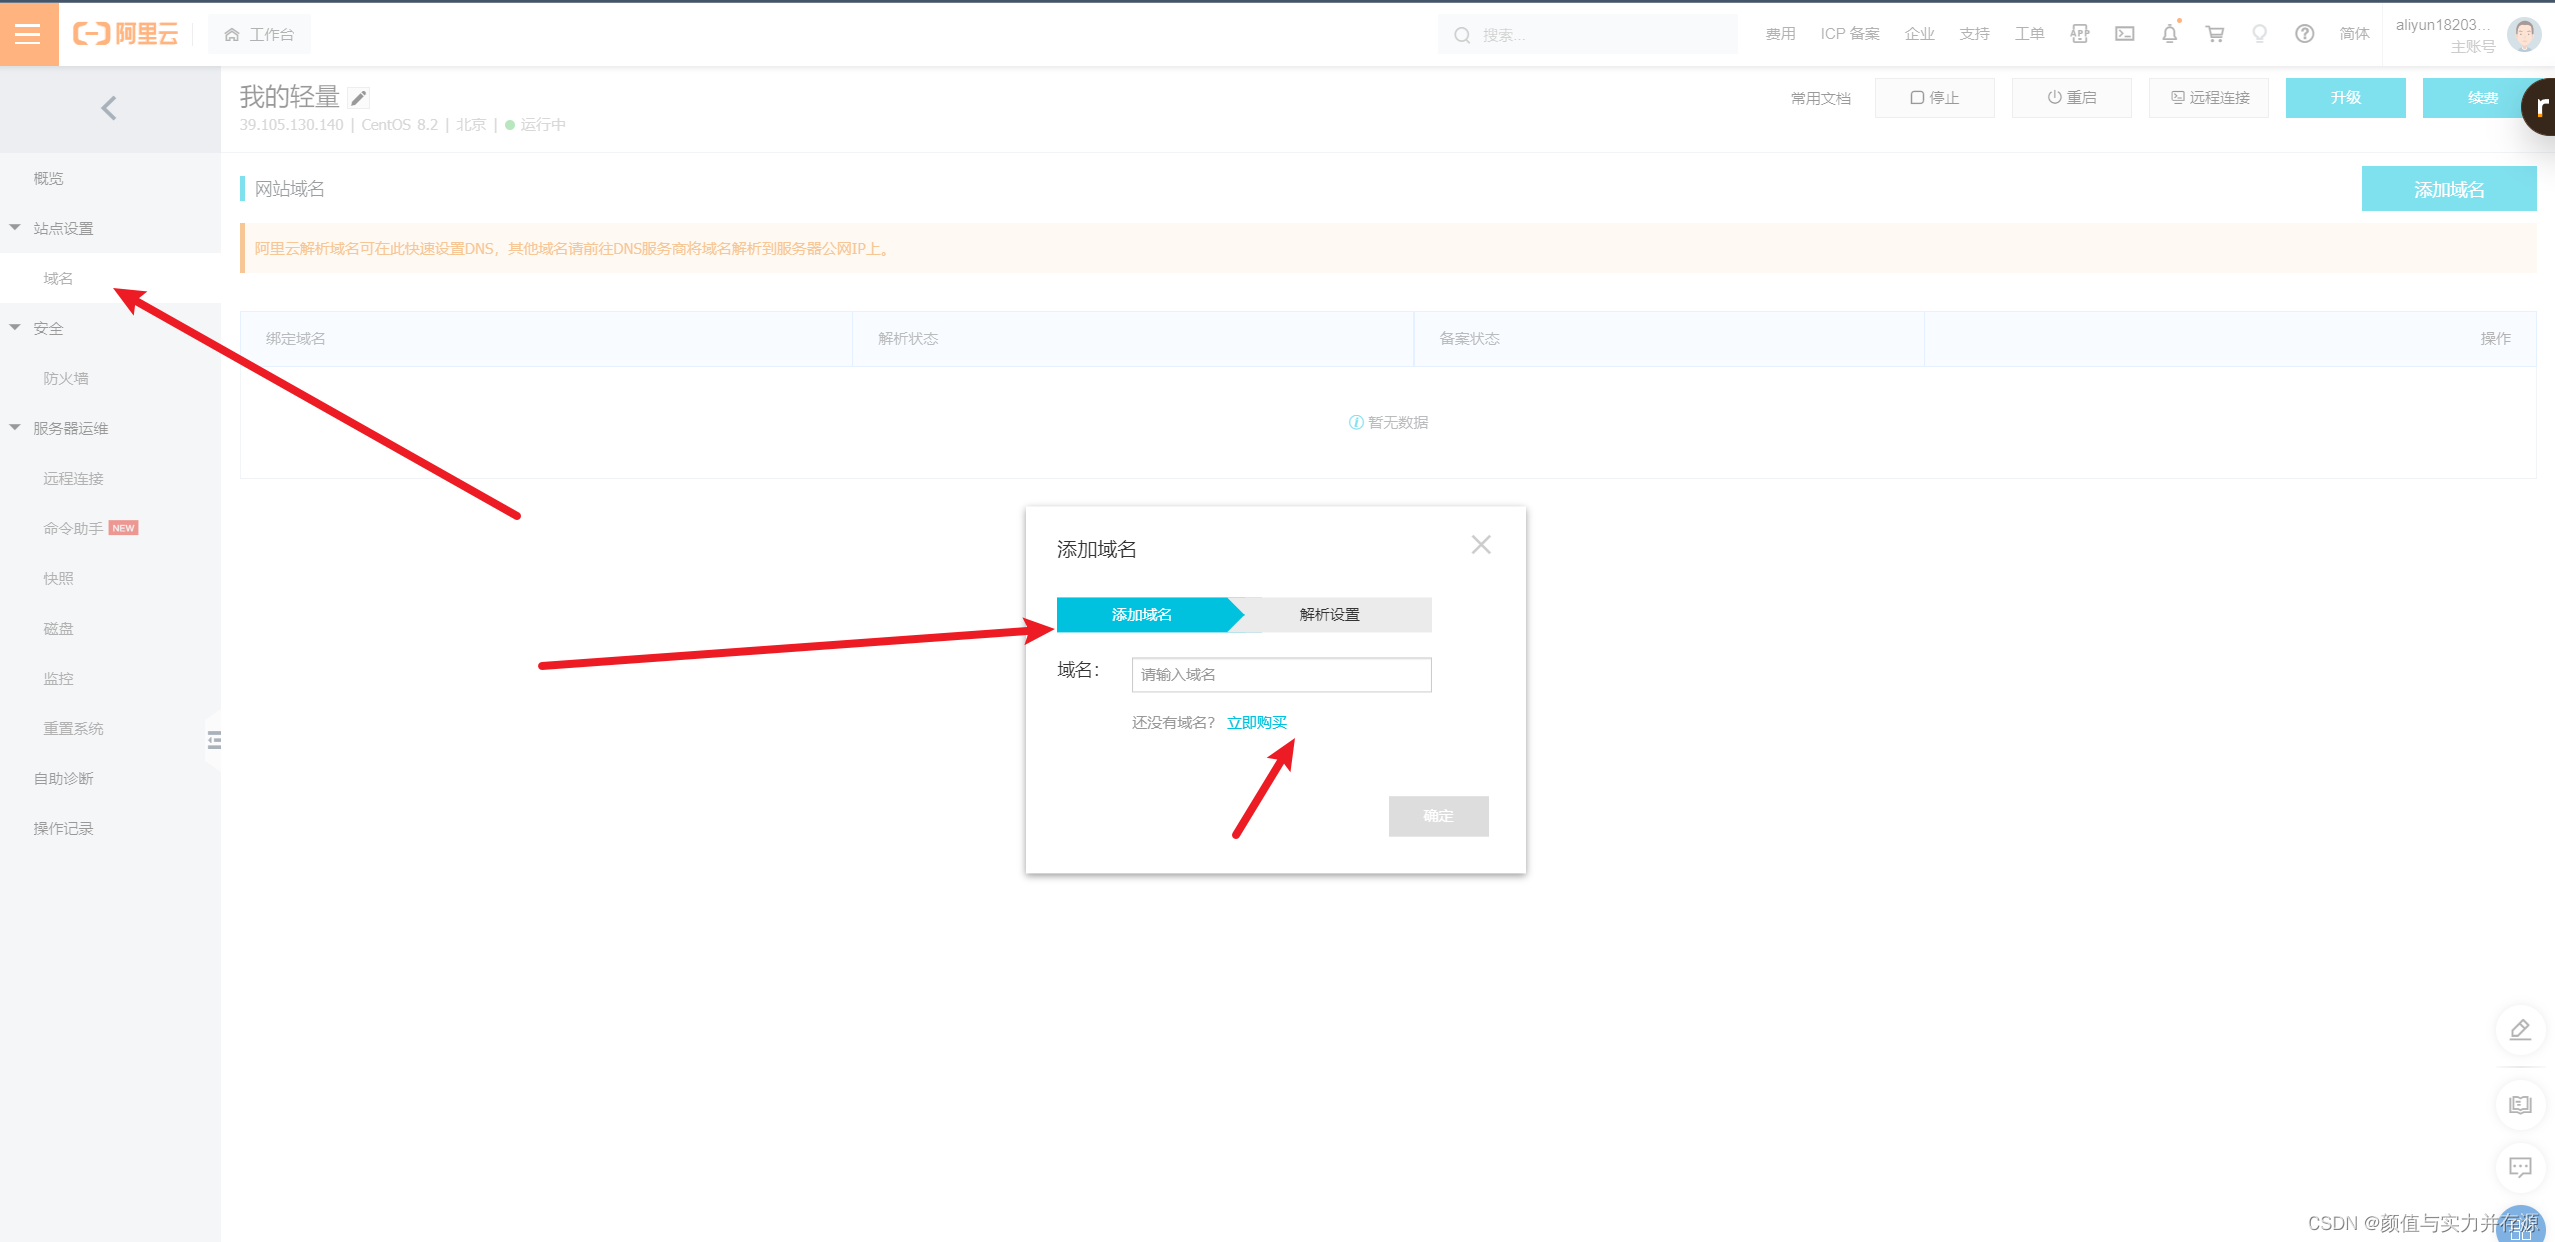
Task: Open the hamburger menu in top-left corner
Action: pyautogui.click(x=28, y=34)
